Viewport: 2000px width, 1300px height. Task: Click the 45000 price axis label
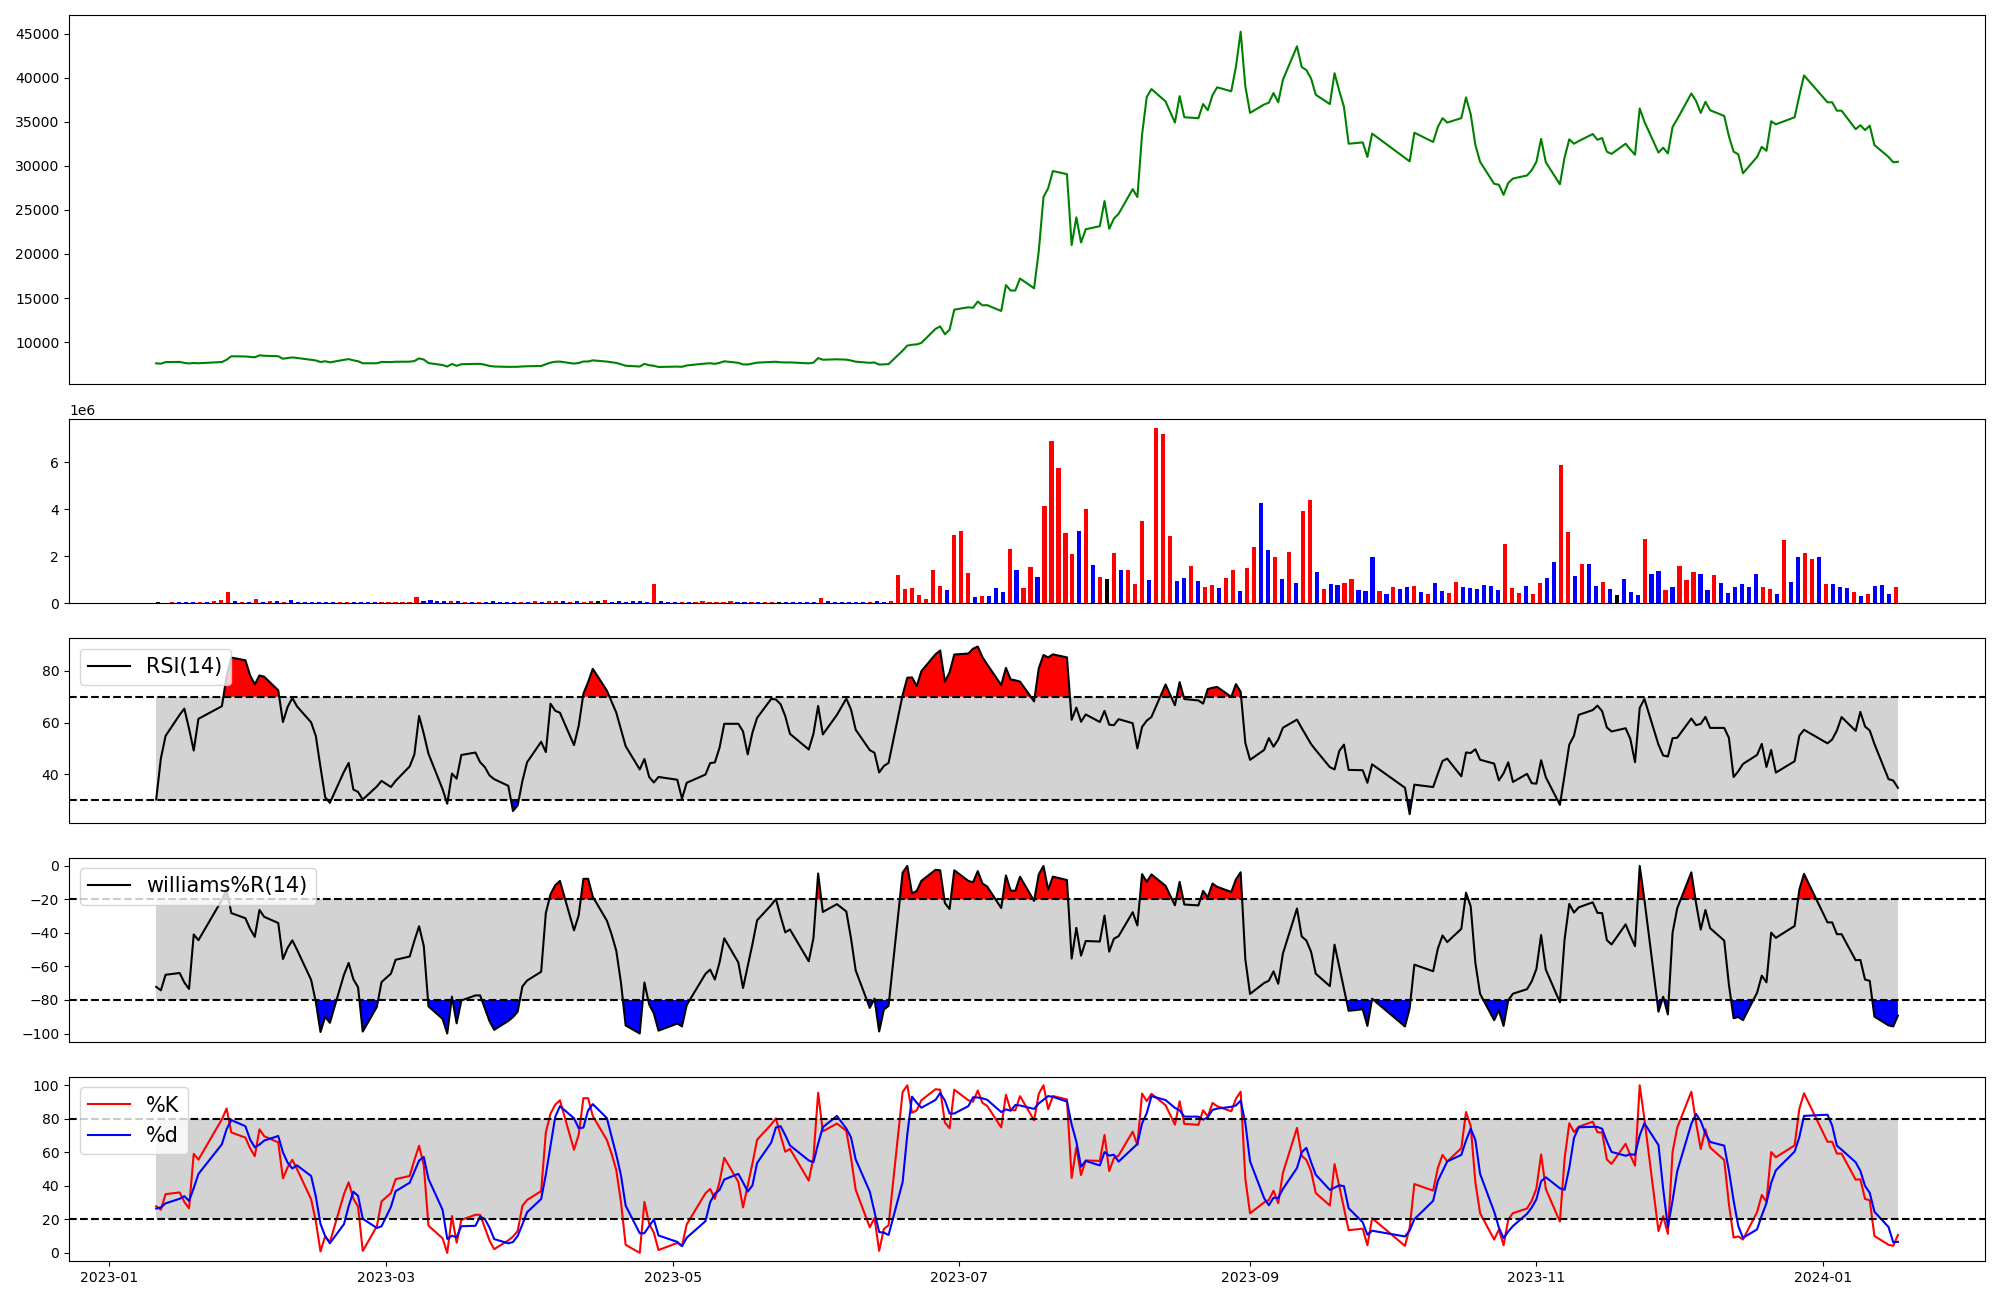[38, 34]
